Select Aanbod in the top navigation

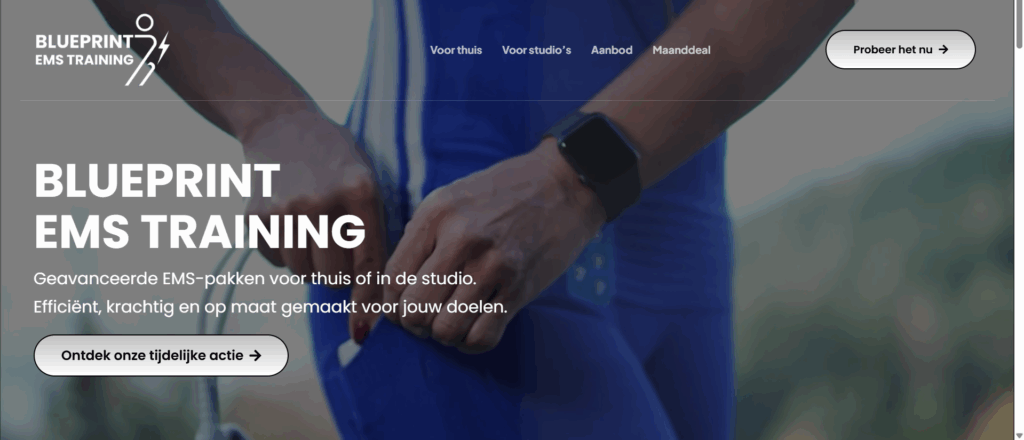(611, 50)
